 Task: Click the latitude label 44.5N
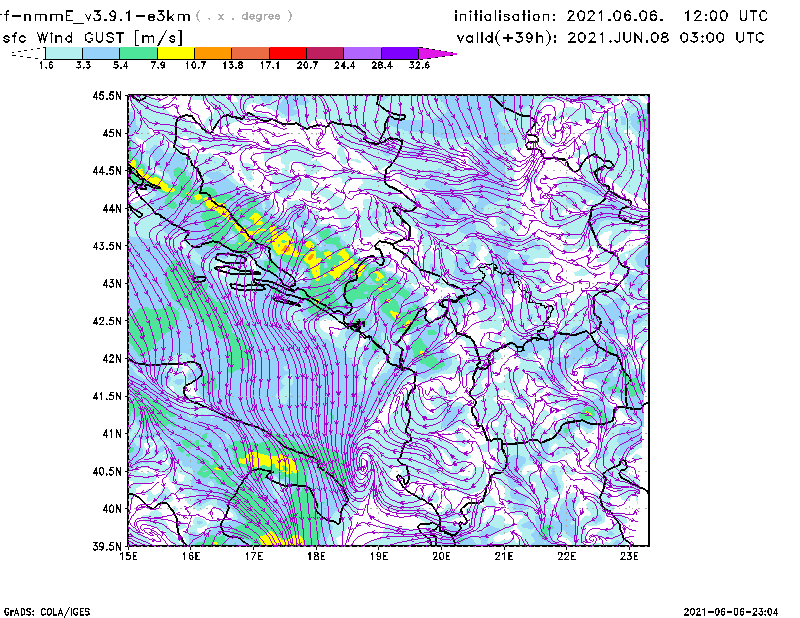coord(107,170)
